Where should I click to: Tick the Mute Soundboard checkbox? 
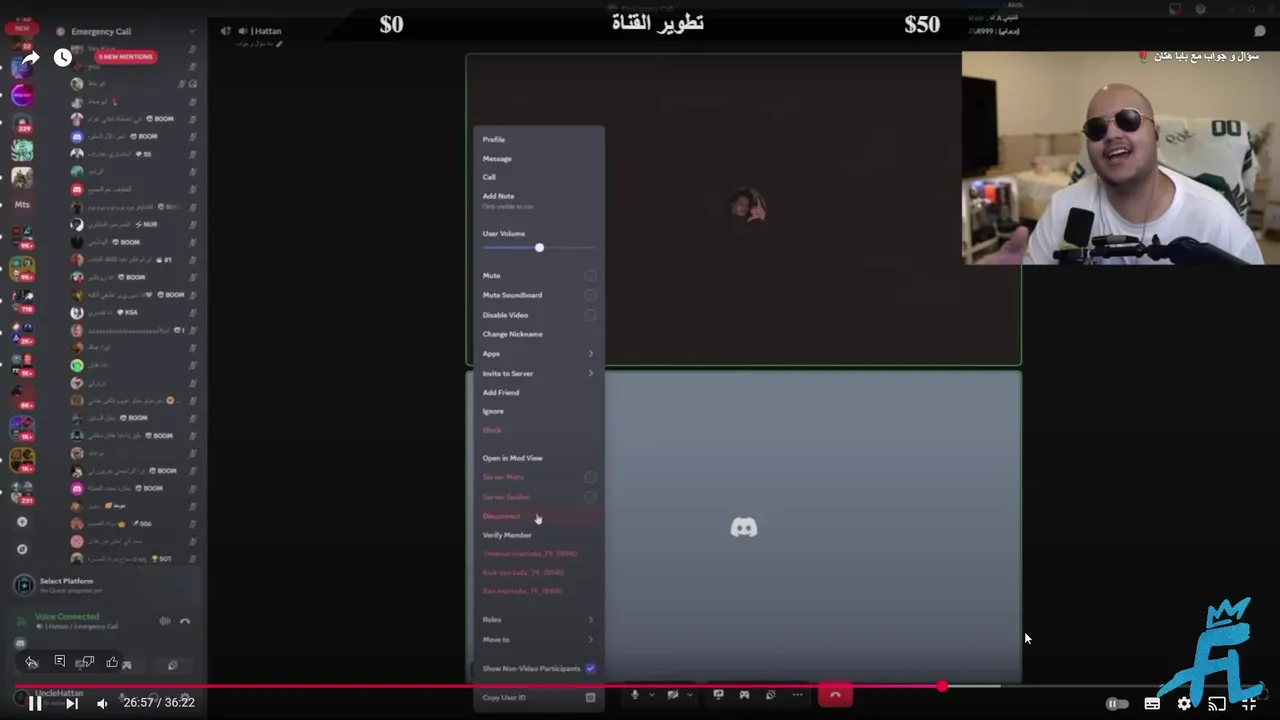pos(591,295)
